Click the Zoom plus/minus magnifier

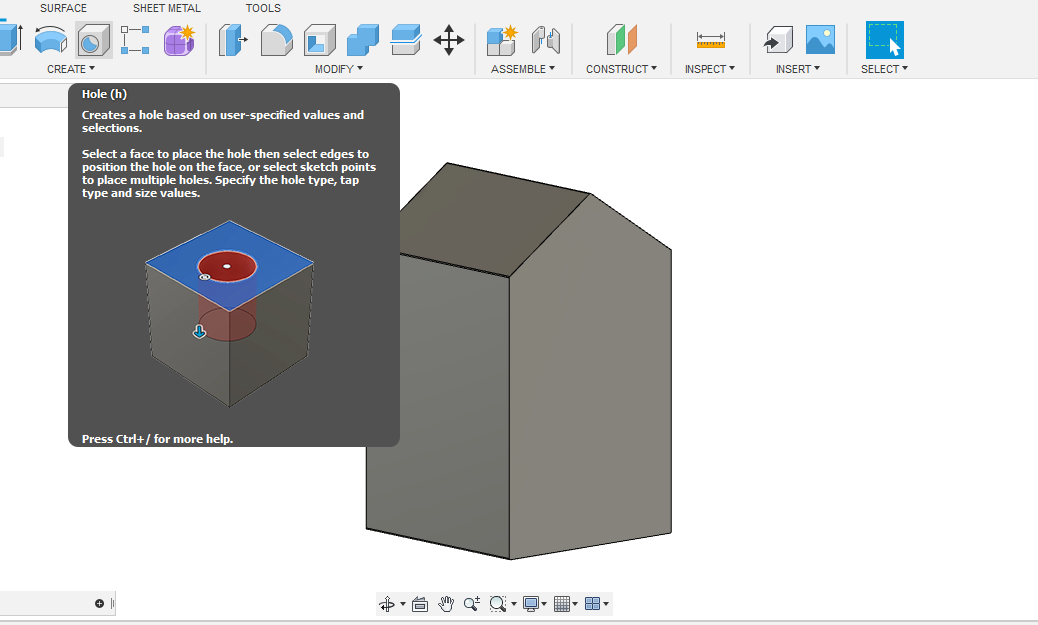point(471,604)
